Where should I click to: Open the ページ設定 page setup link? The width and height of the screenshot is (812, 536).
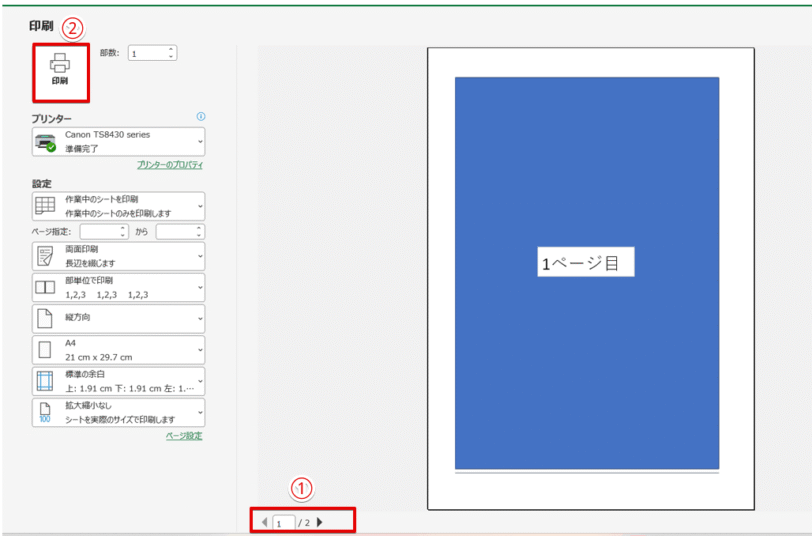184,436
